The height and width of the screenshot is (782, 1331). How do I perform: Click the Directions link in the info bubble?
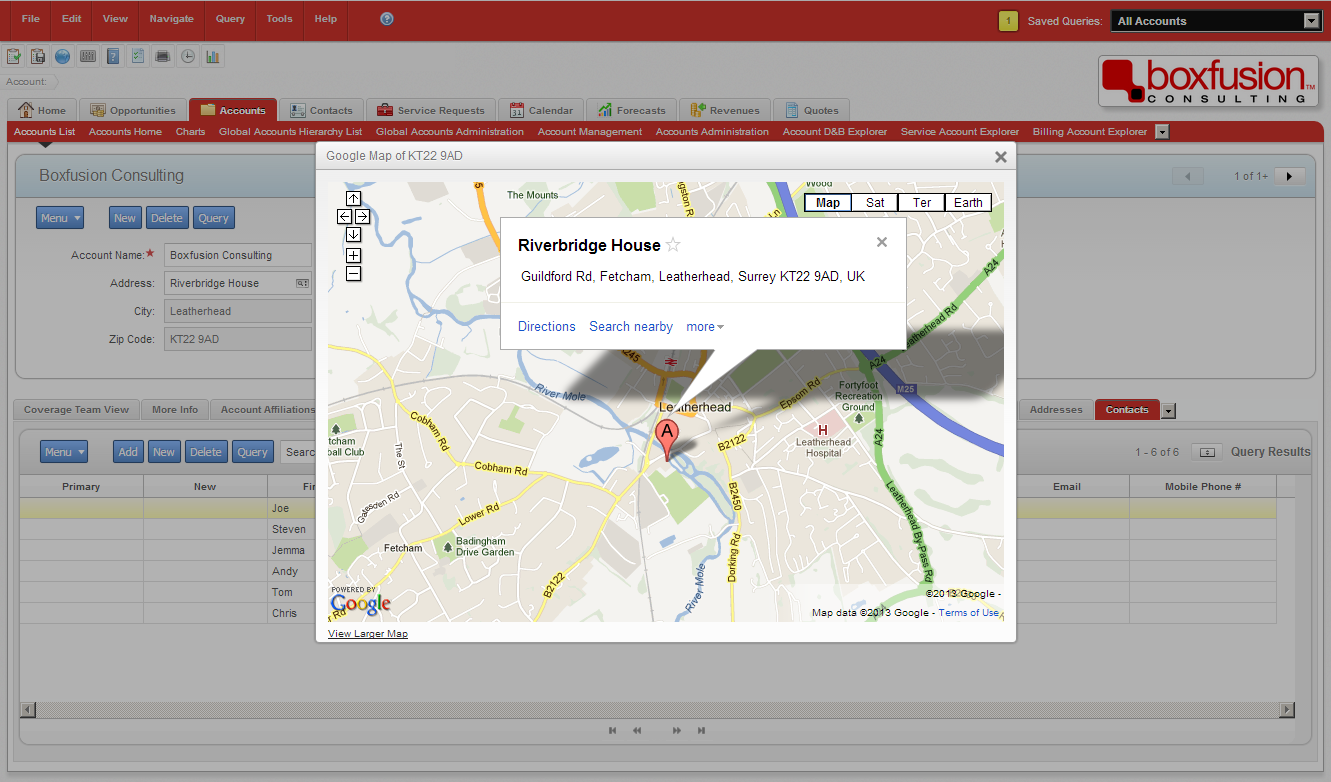[547, 327]
